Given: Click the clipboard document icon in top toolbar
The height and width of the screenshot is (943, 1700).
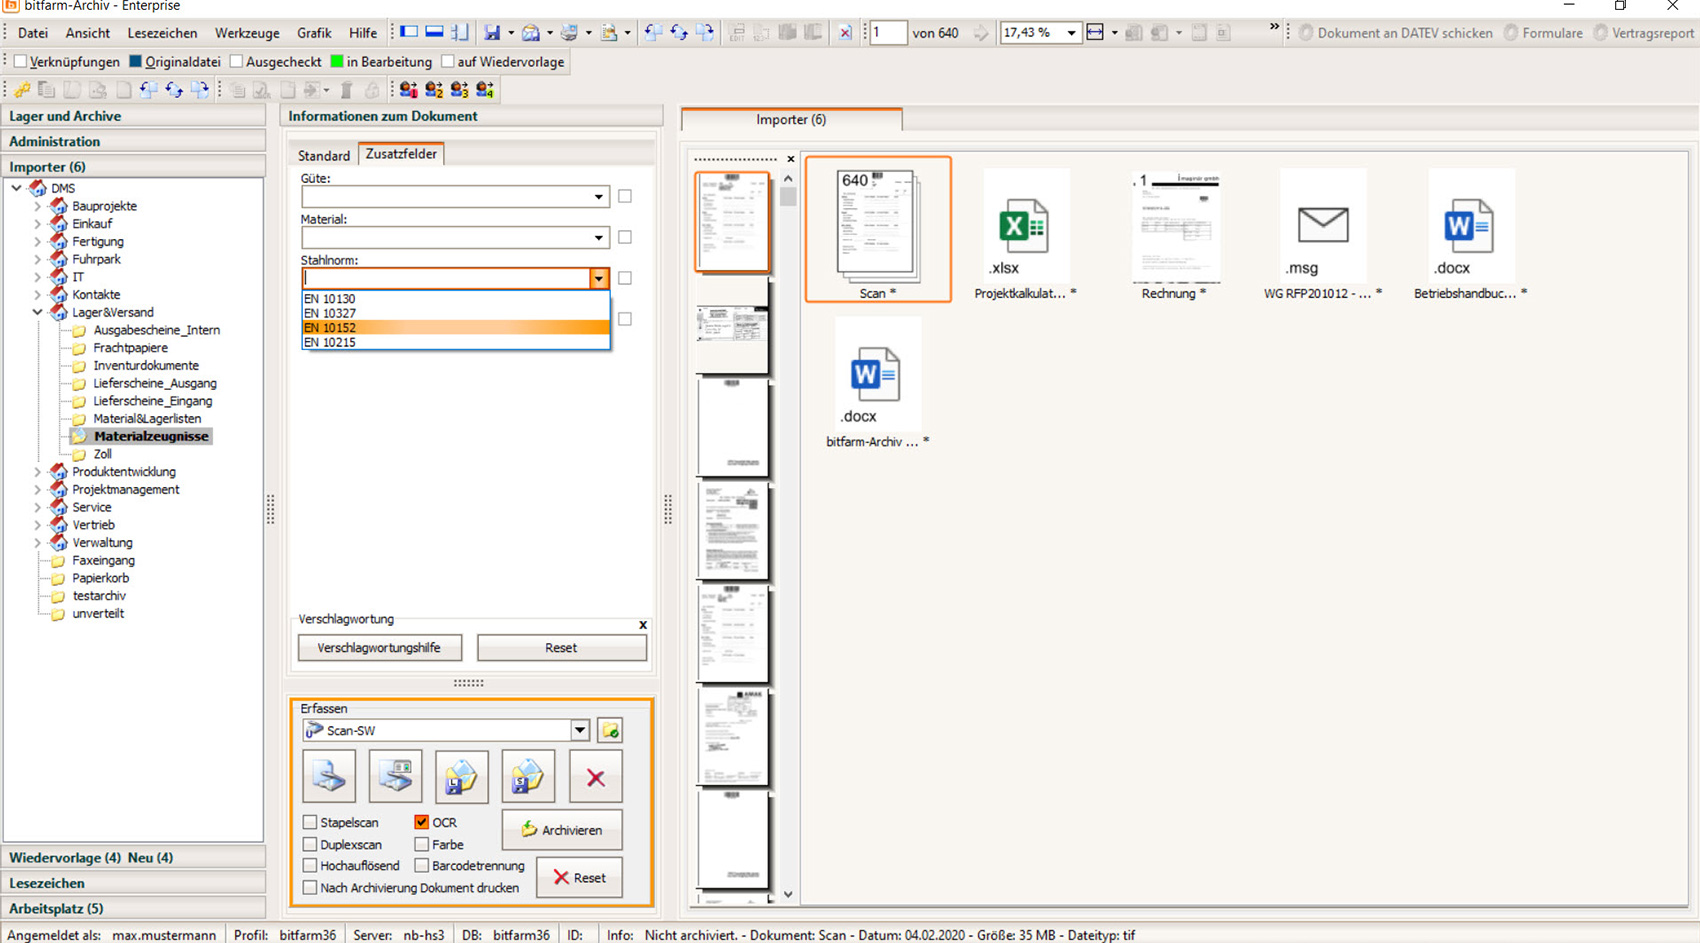Looking at the screenshot, I should [609, 33].
